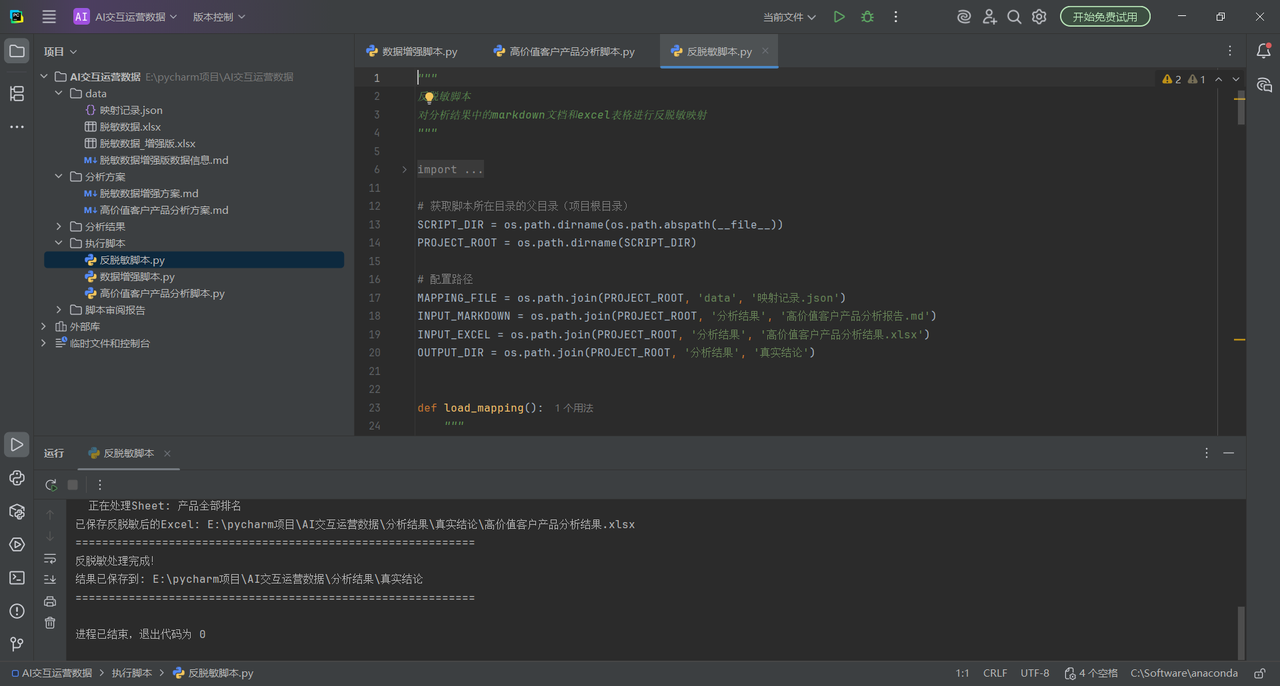
Task: Open the Terminal tool window
Action: click(17, 577)
